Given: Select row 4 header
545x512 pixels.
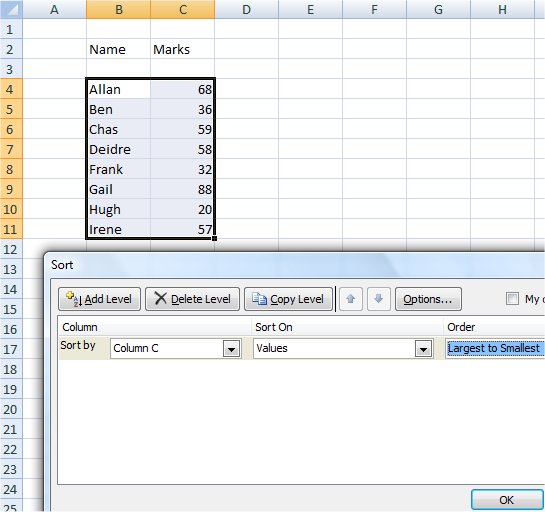Looking at the screenshot, I should 11,89.
